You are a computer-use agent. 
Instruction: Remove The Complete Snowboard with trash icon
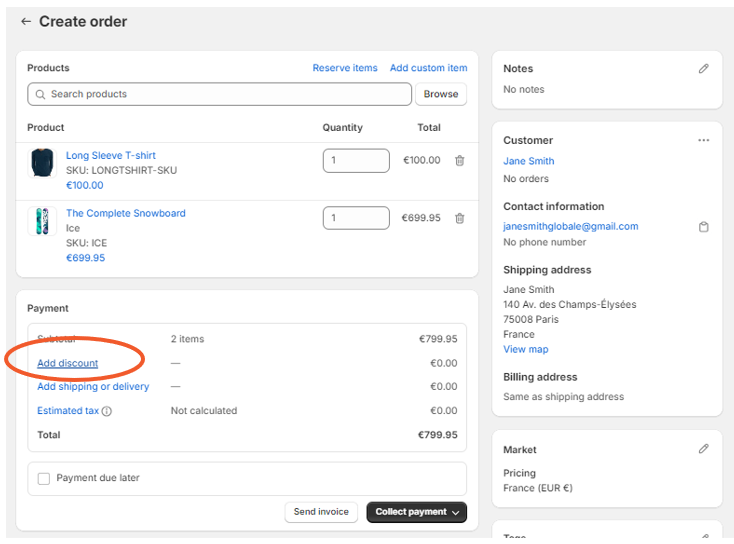tap(459, 218)
